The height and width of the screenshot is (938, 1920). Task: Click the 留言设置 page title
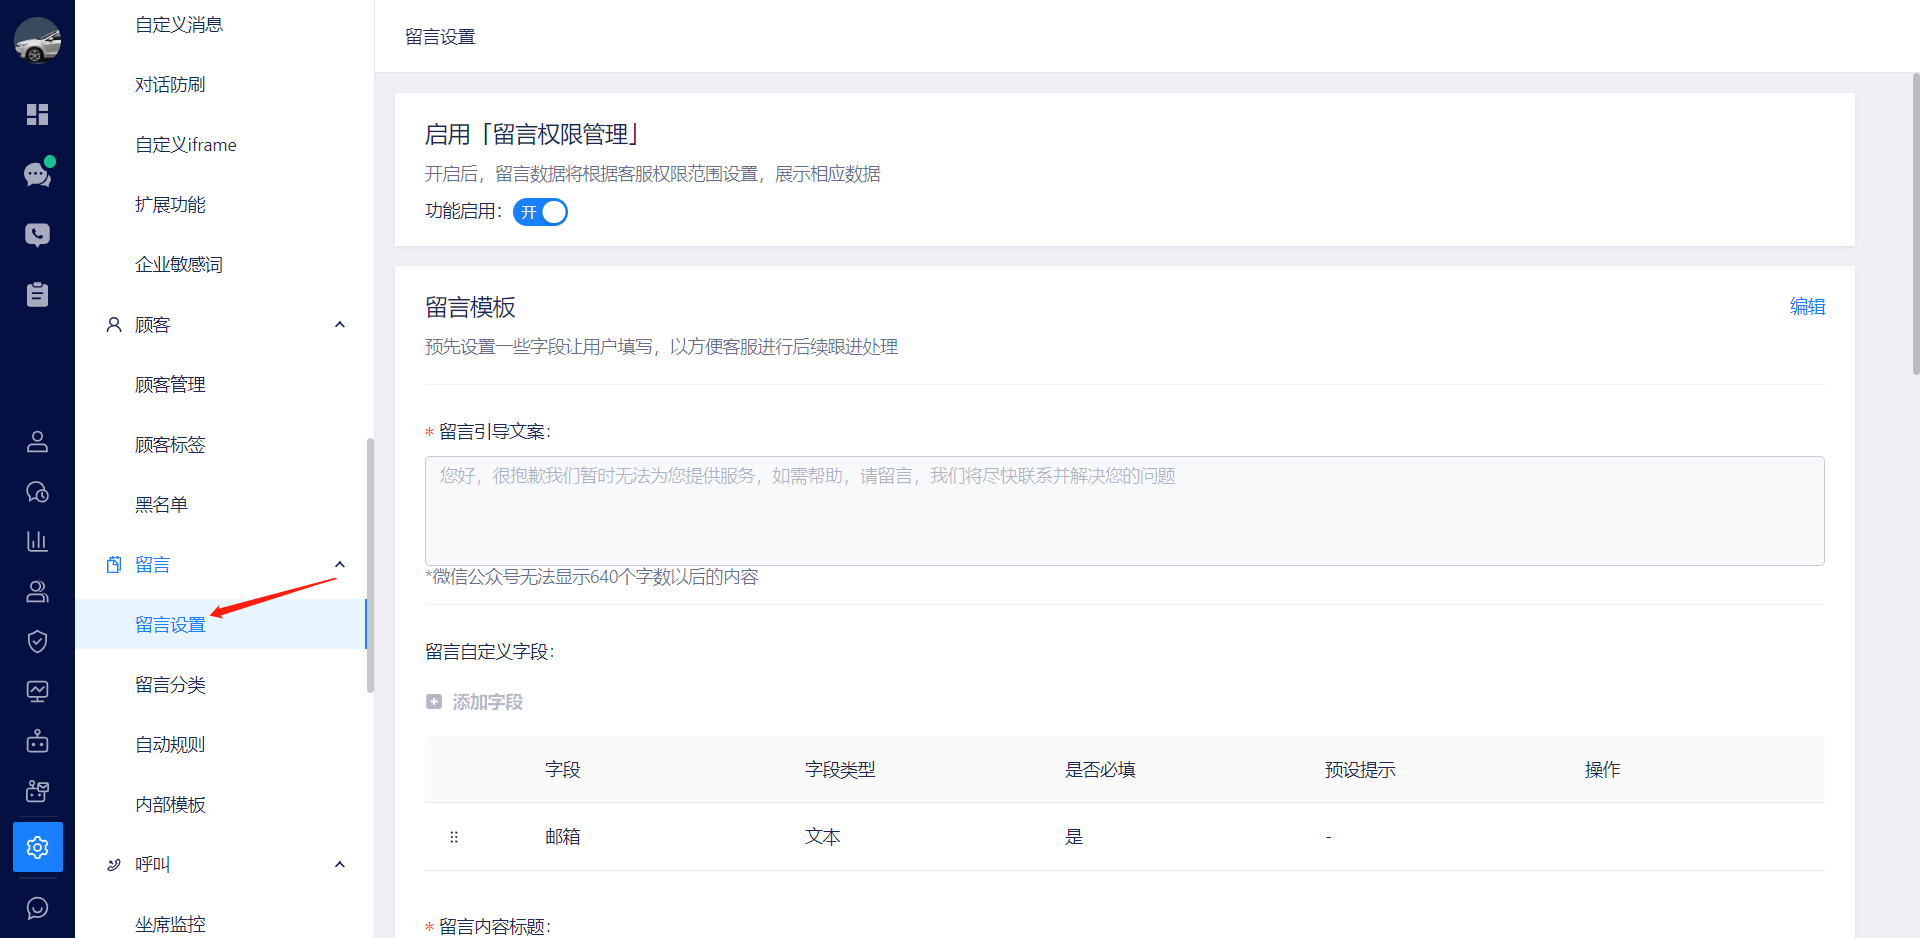pos(440,37)
